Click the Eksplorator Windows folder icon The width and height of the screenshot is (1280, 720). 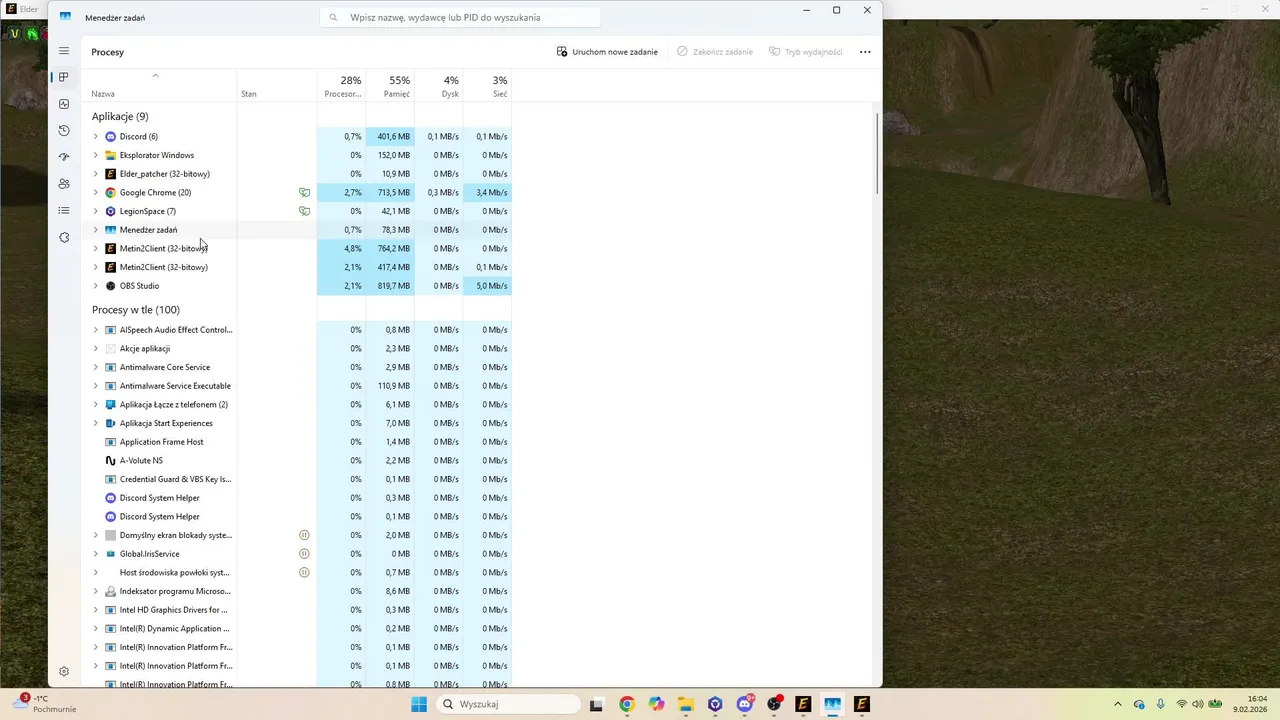pos(111,155)
